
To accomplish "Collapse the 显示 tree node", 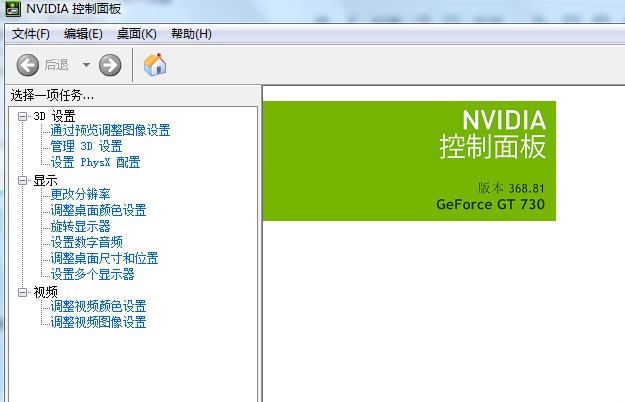I will 23,181.
